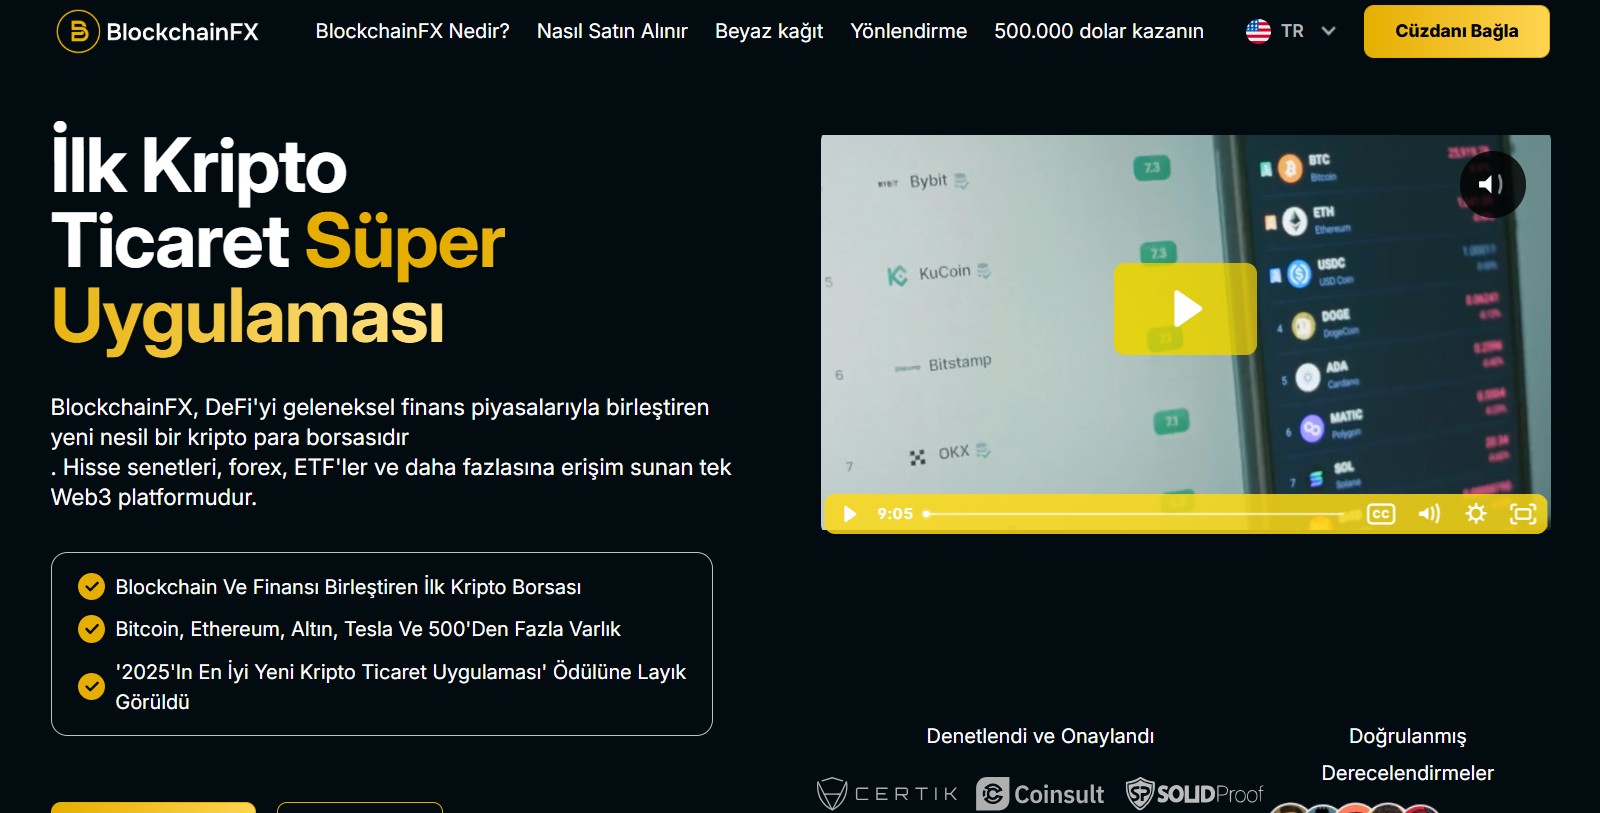Click the Cüzdanı Bağla button
The height and width of the screenshot is (813, 1600).
tap(1456, 31)
